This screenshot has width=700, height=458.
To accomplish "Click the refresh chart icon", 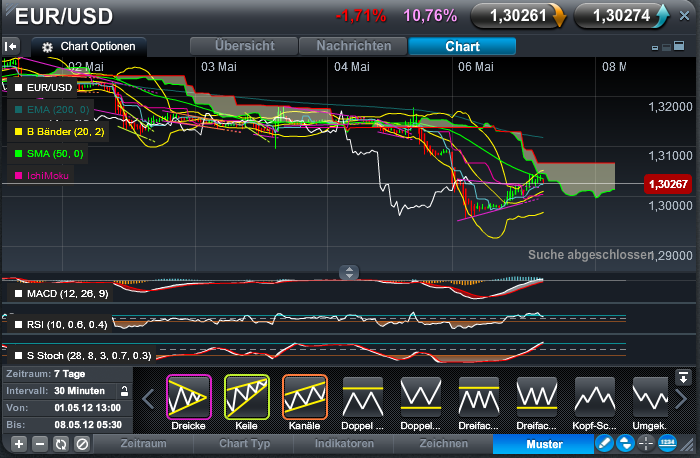I will (x=61, y=444).
